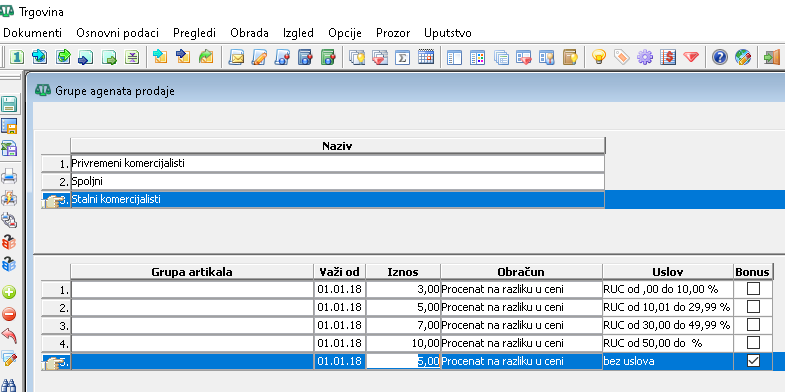785x392 pixels.
Task: Check Bonus box for RUC od ,00 row
Action: [753, 288]
